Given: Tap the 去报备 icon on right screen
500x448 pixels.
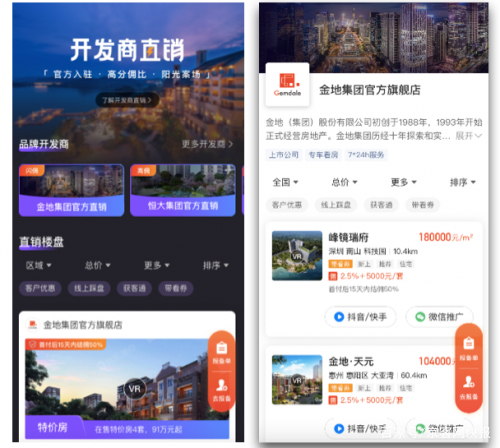Looking at the screenshot, I should coord(469,388).
